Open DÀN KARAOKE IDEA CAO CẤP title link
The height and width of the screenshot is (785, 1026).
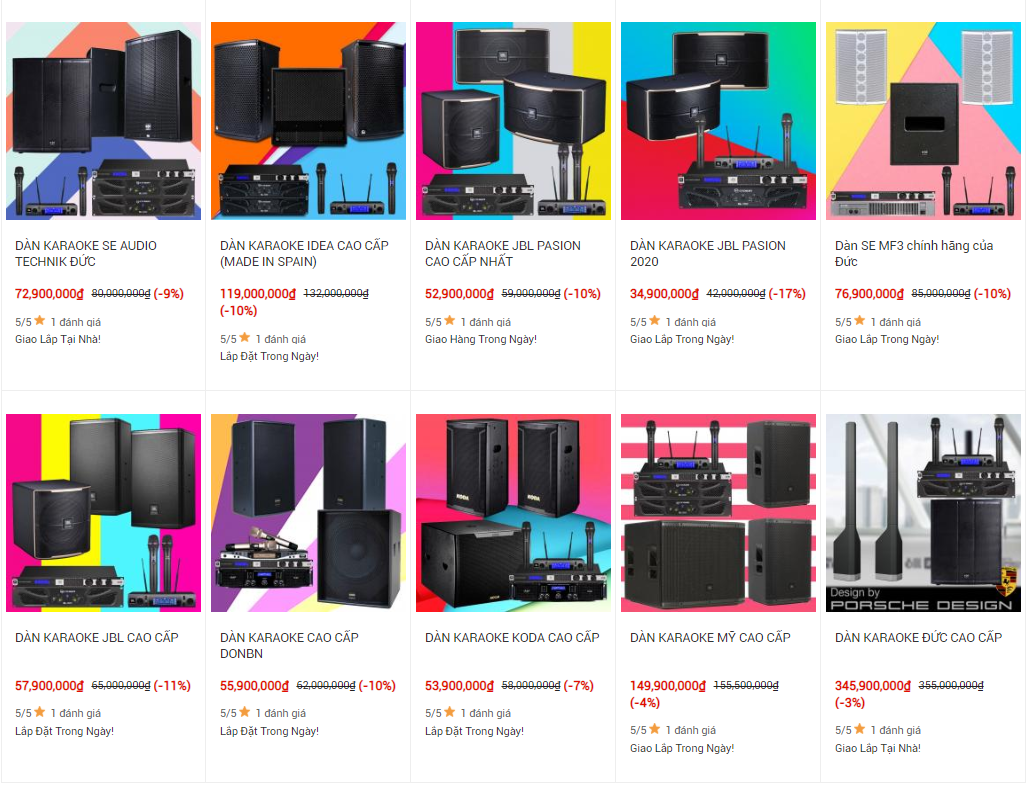(304, 254)
